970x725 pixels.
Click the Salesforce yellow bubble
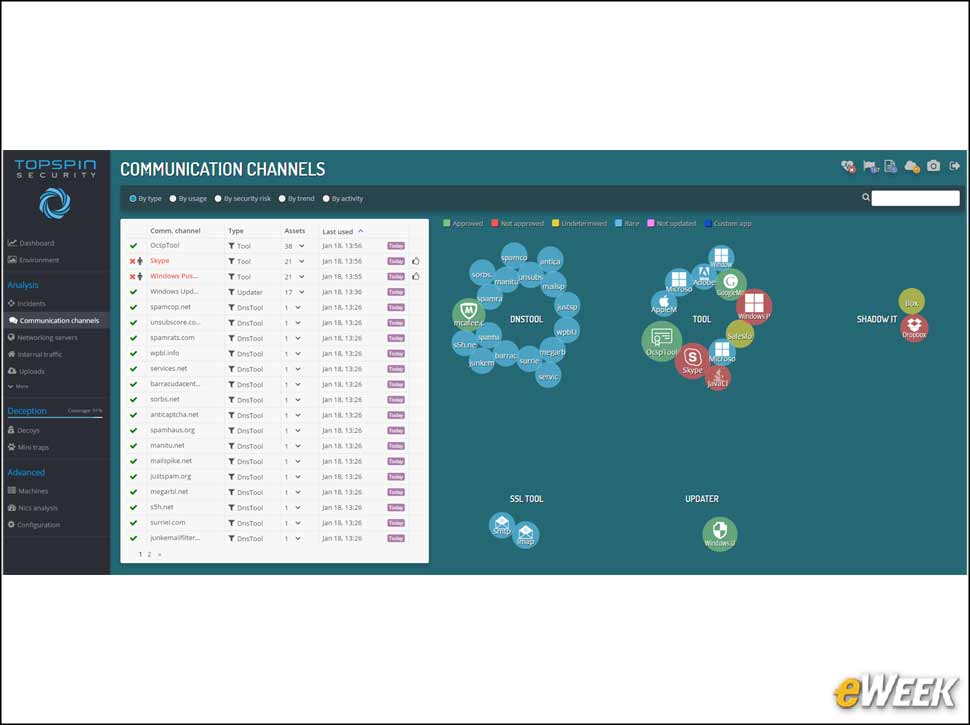tap(739, 334)
